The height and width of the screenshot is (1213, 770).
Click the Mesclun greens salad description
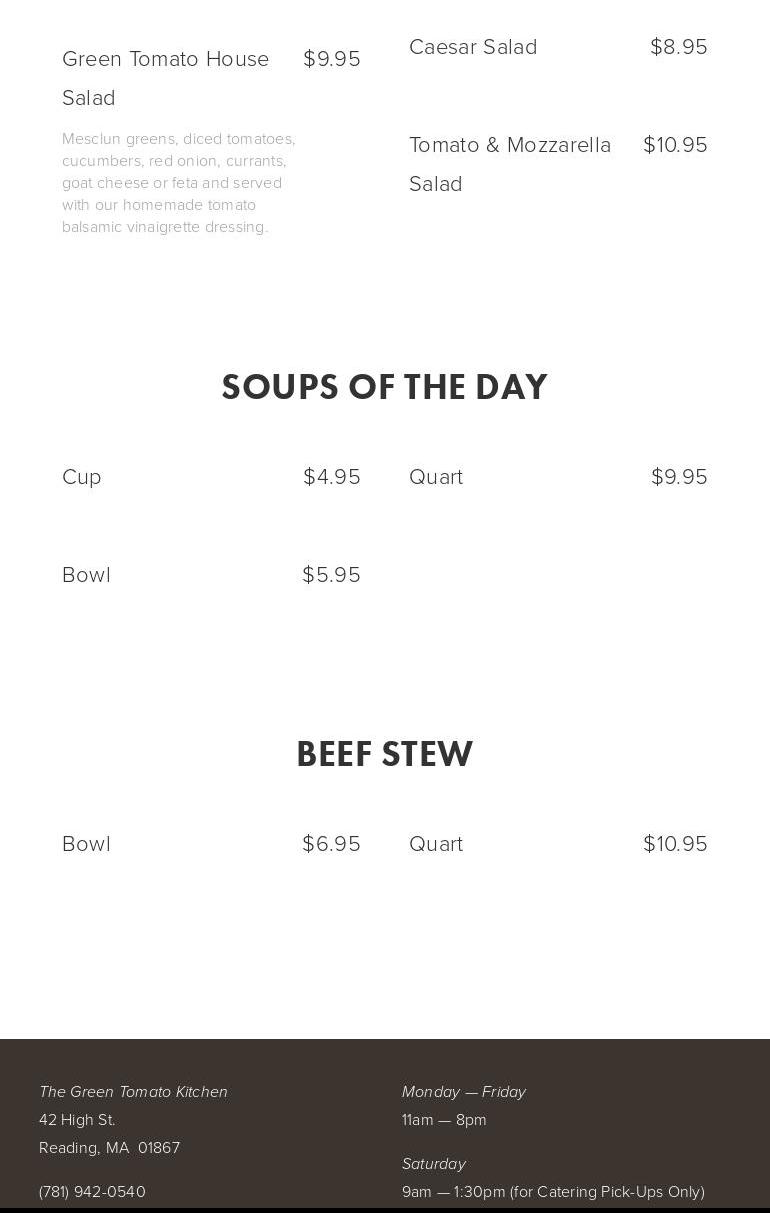click(x=178, y=182)
